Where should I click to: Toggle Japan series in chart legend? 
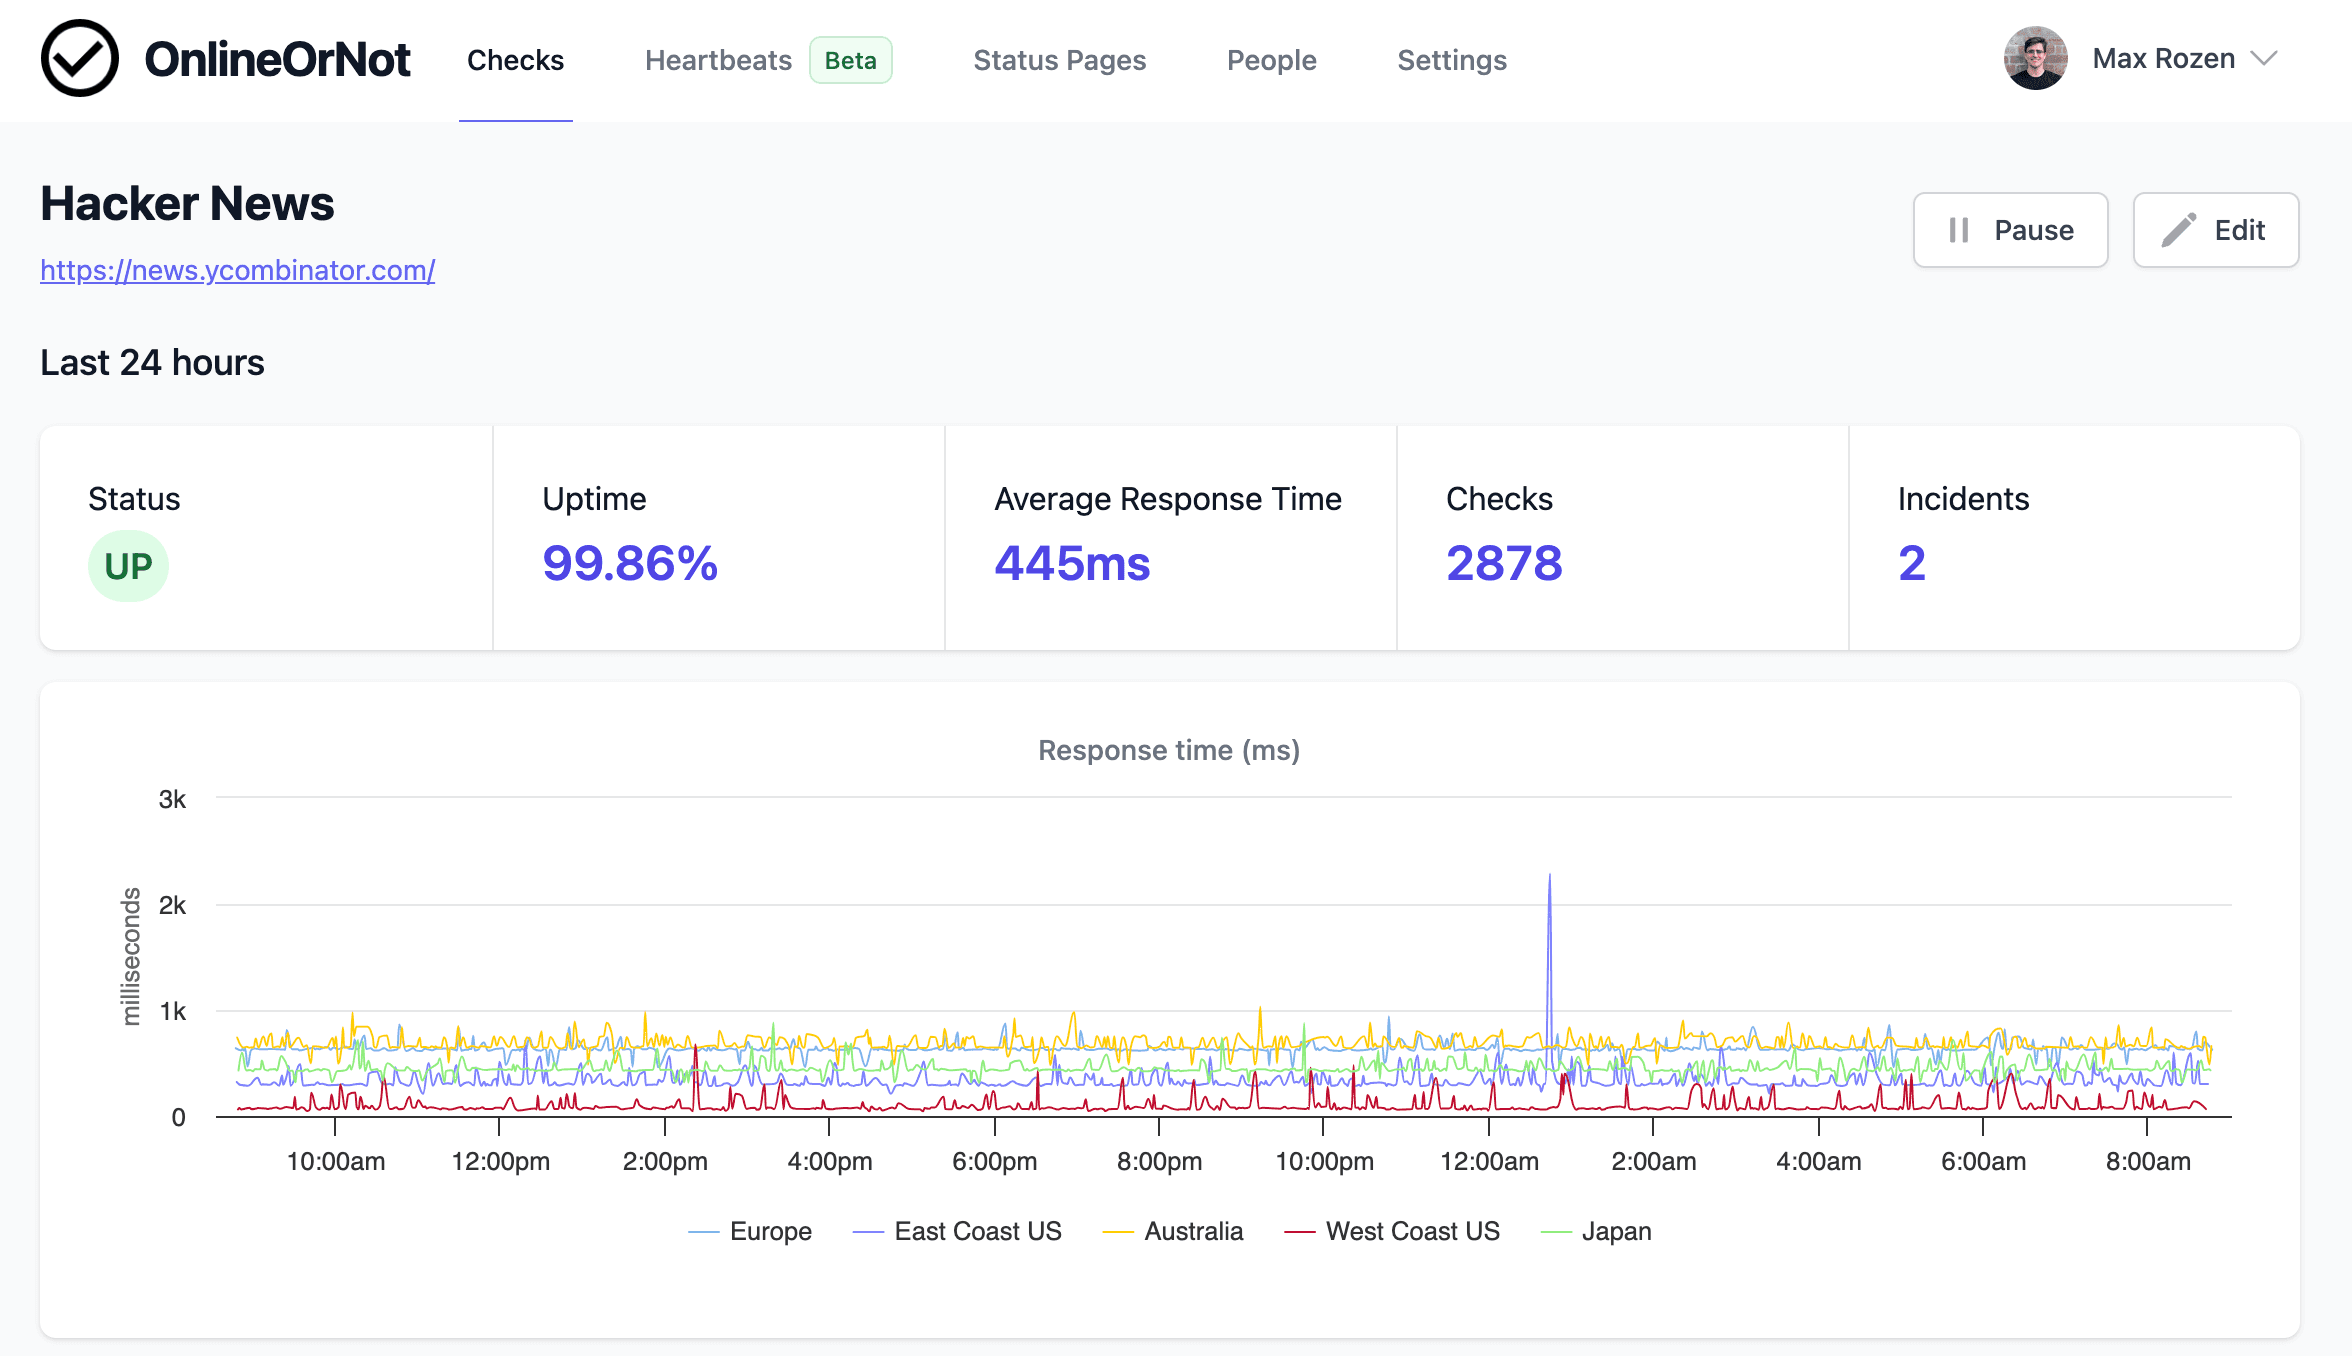pos(1596,1231)
